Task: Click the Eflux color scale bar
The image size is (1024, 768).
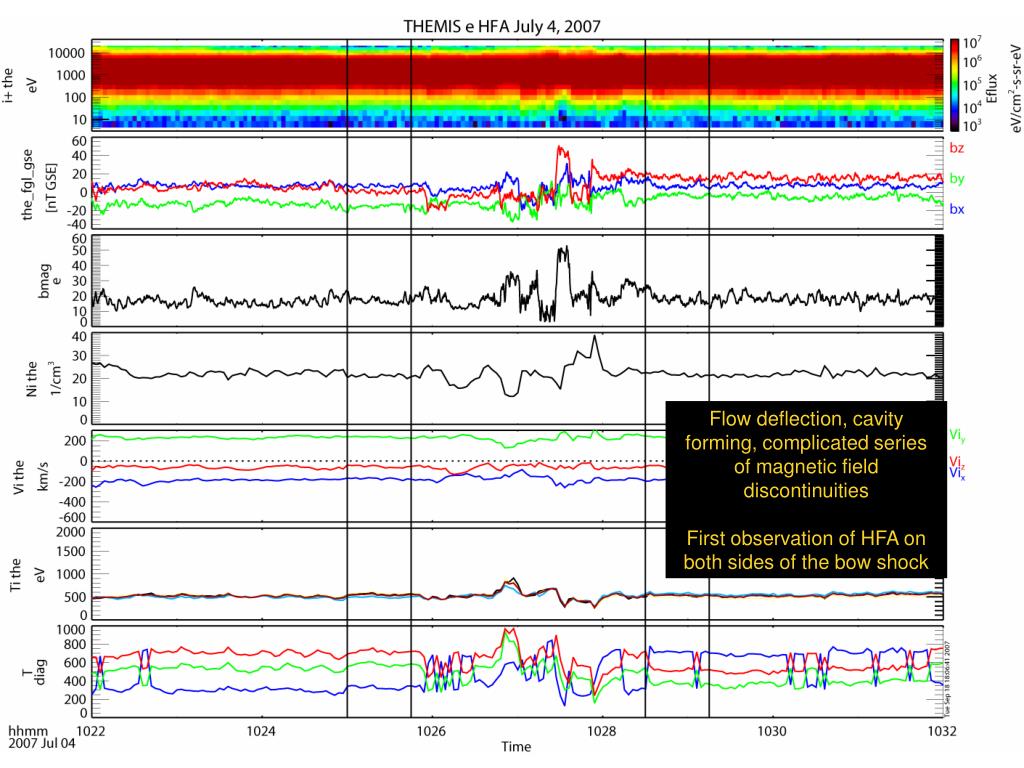Action: pos(955,84)
